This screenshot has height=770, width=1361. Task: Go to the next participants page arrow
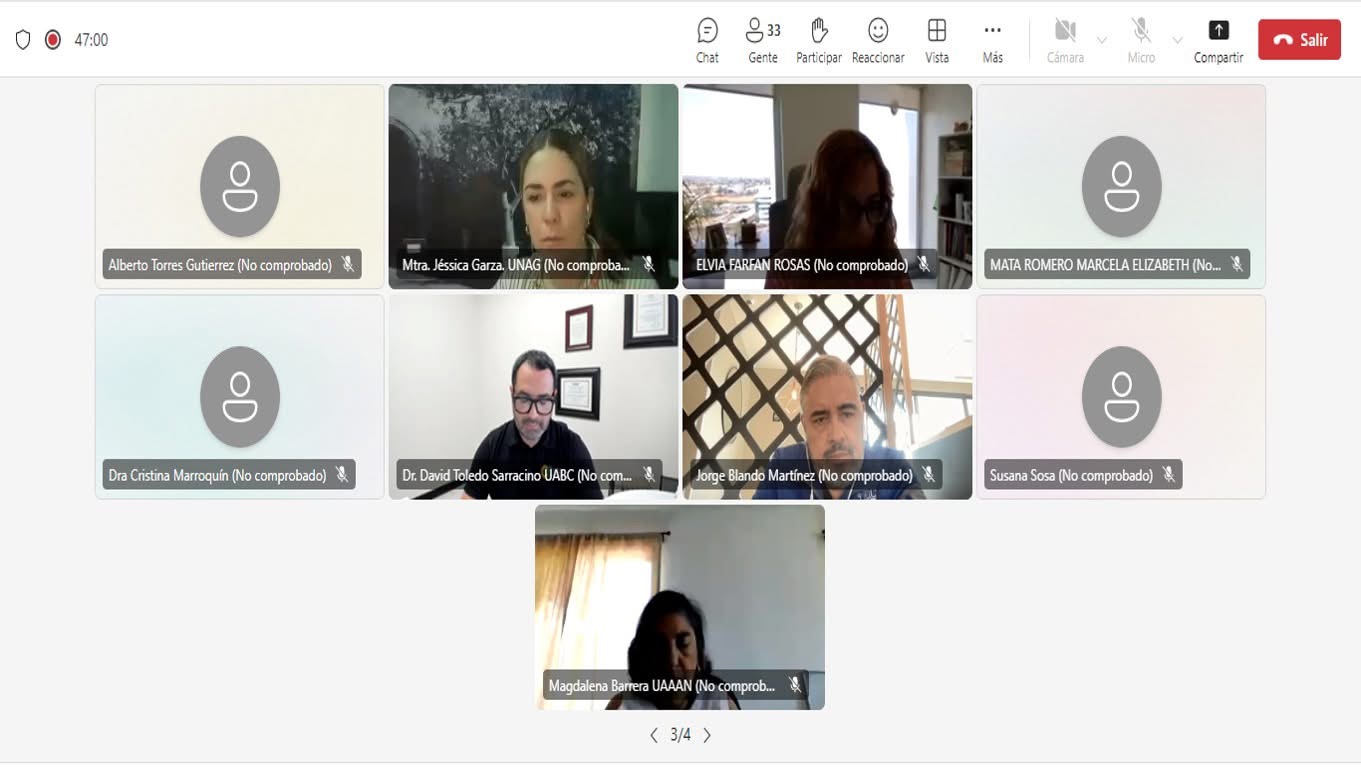[707, 735]
